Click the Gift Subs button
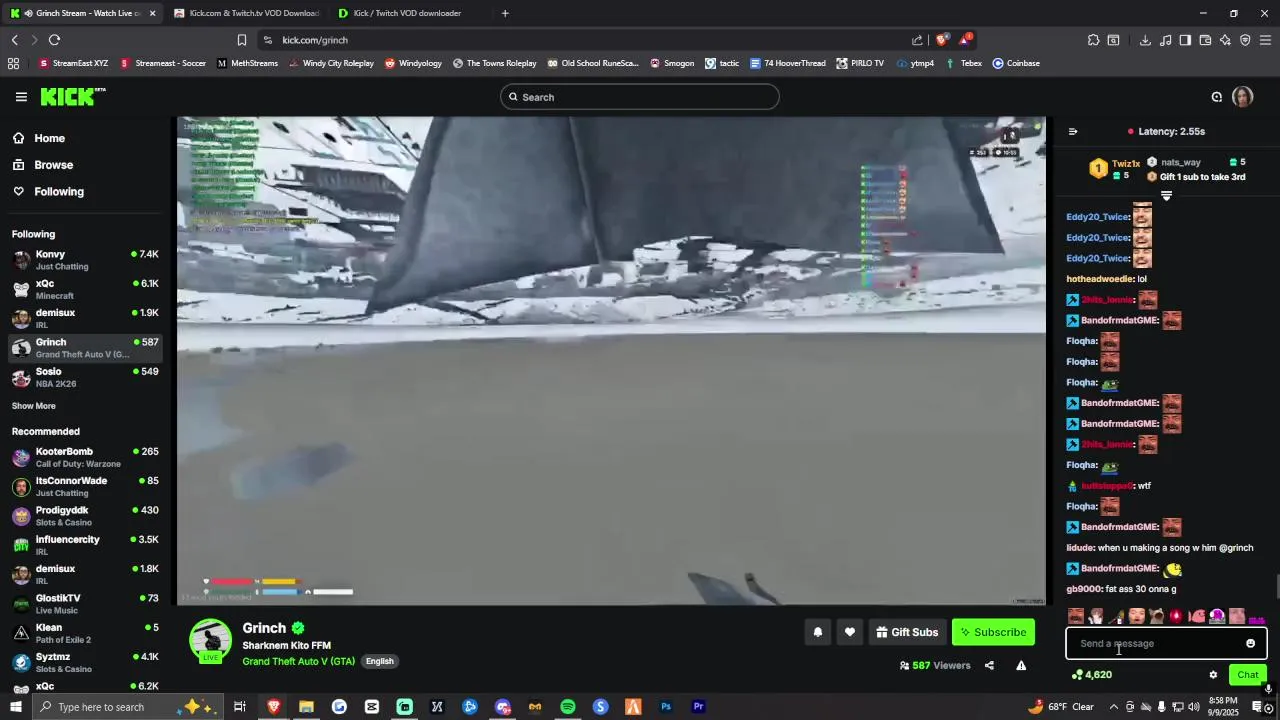This screenshot has height=720, width=1280. tap(907, 632)
